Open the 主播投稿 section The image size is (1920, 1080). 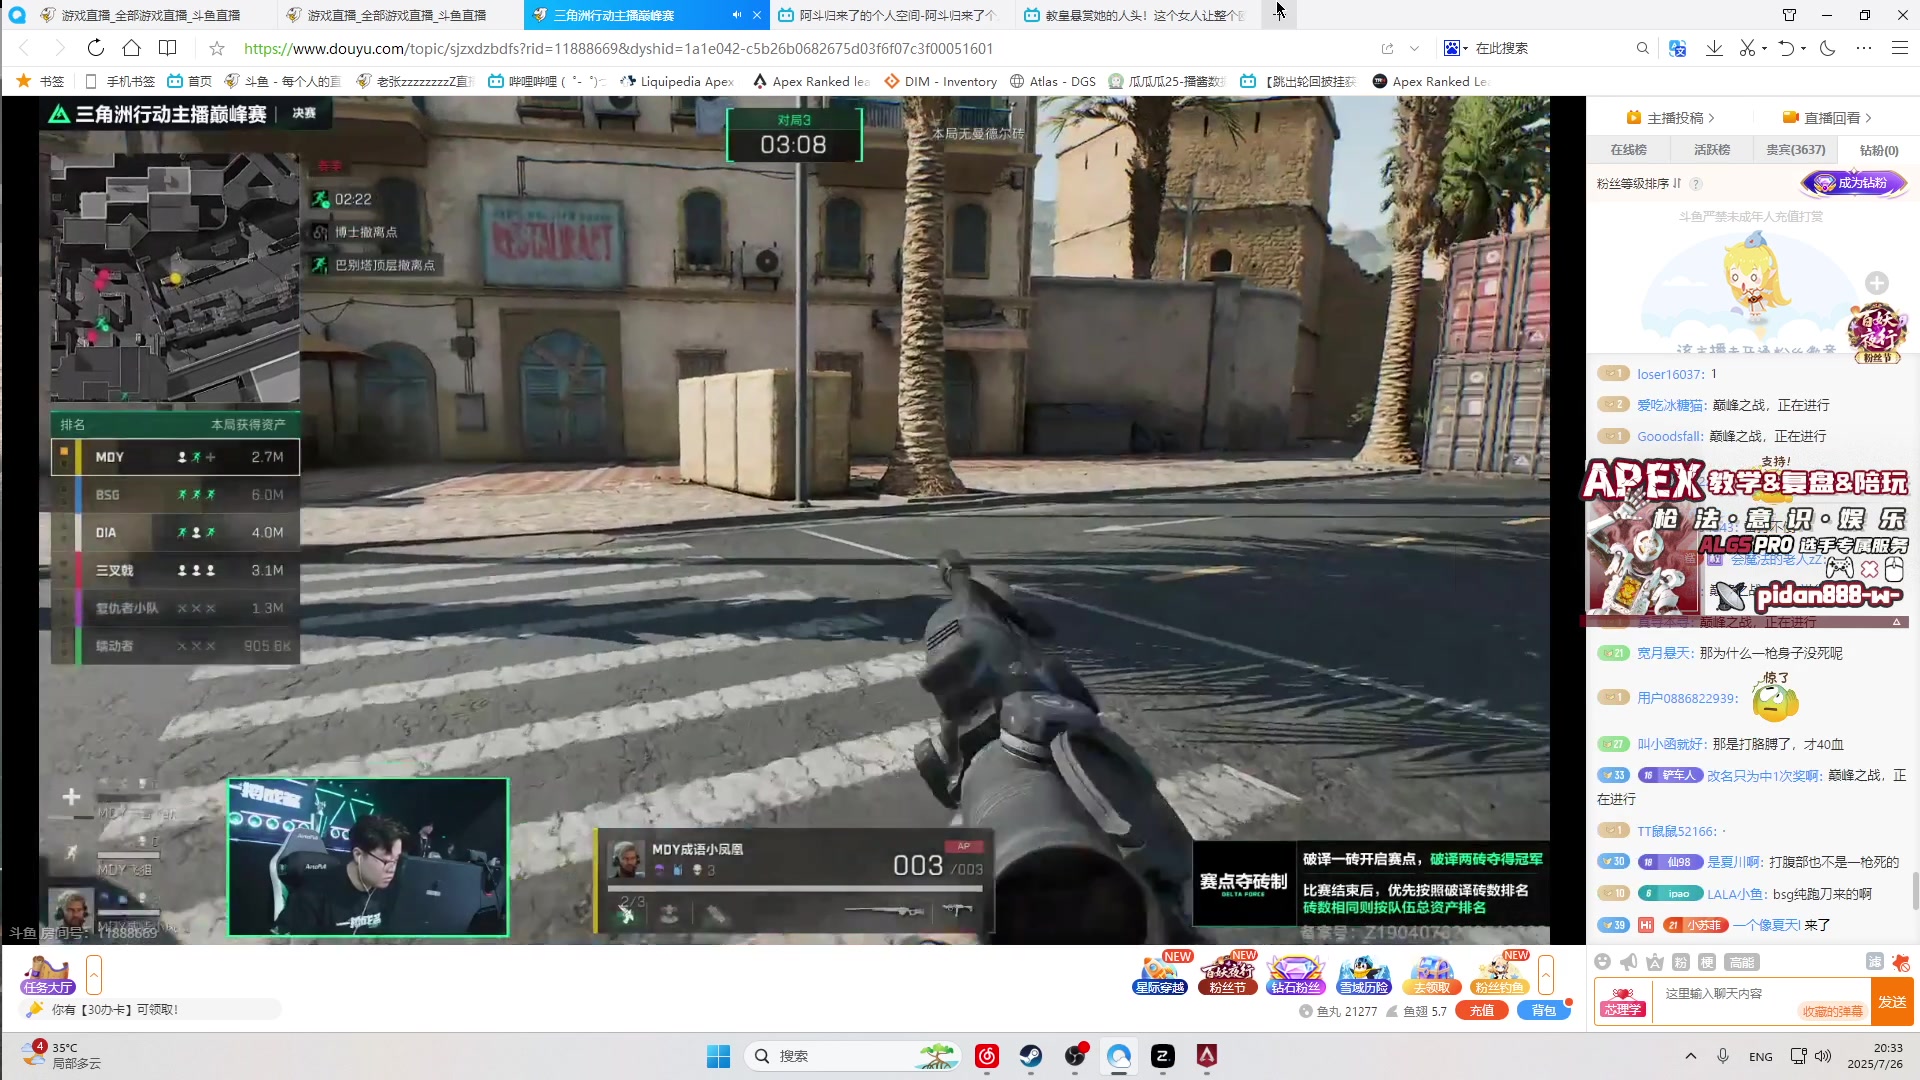pos(1670,117)
